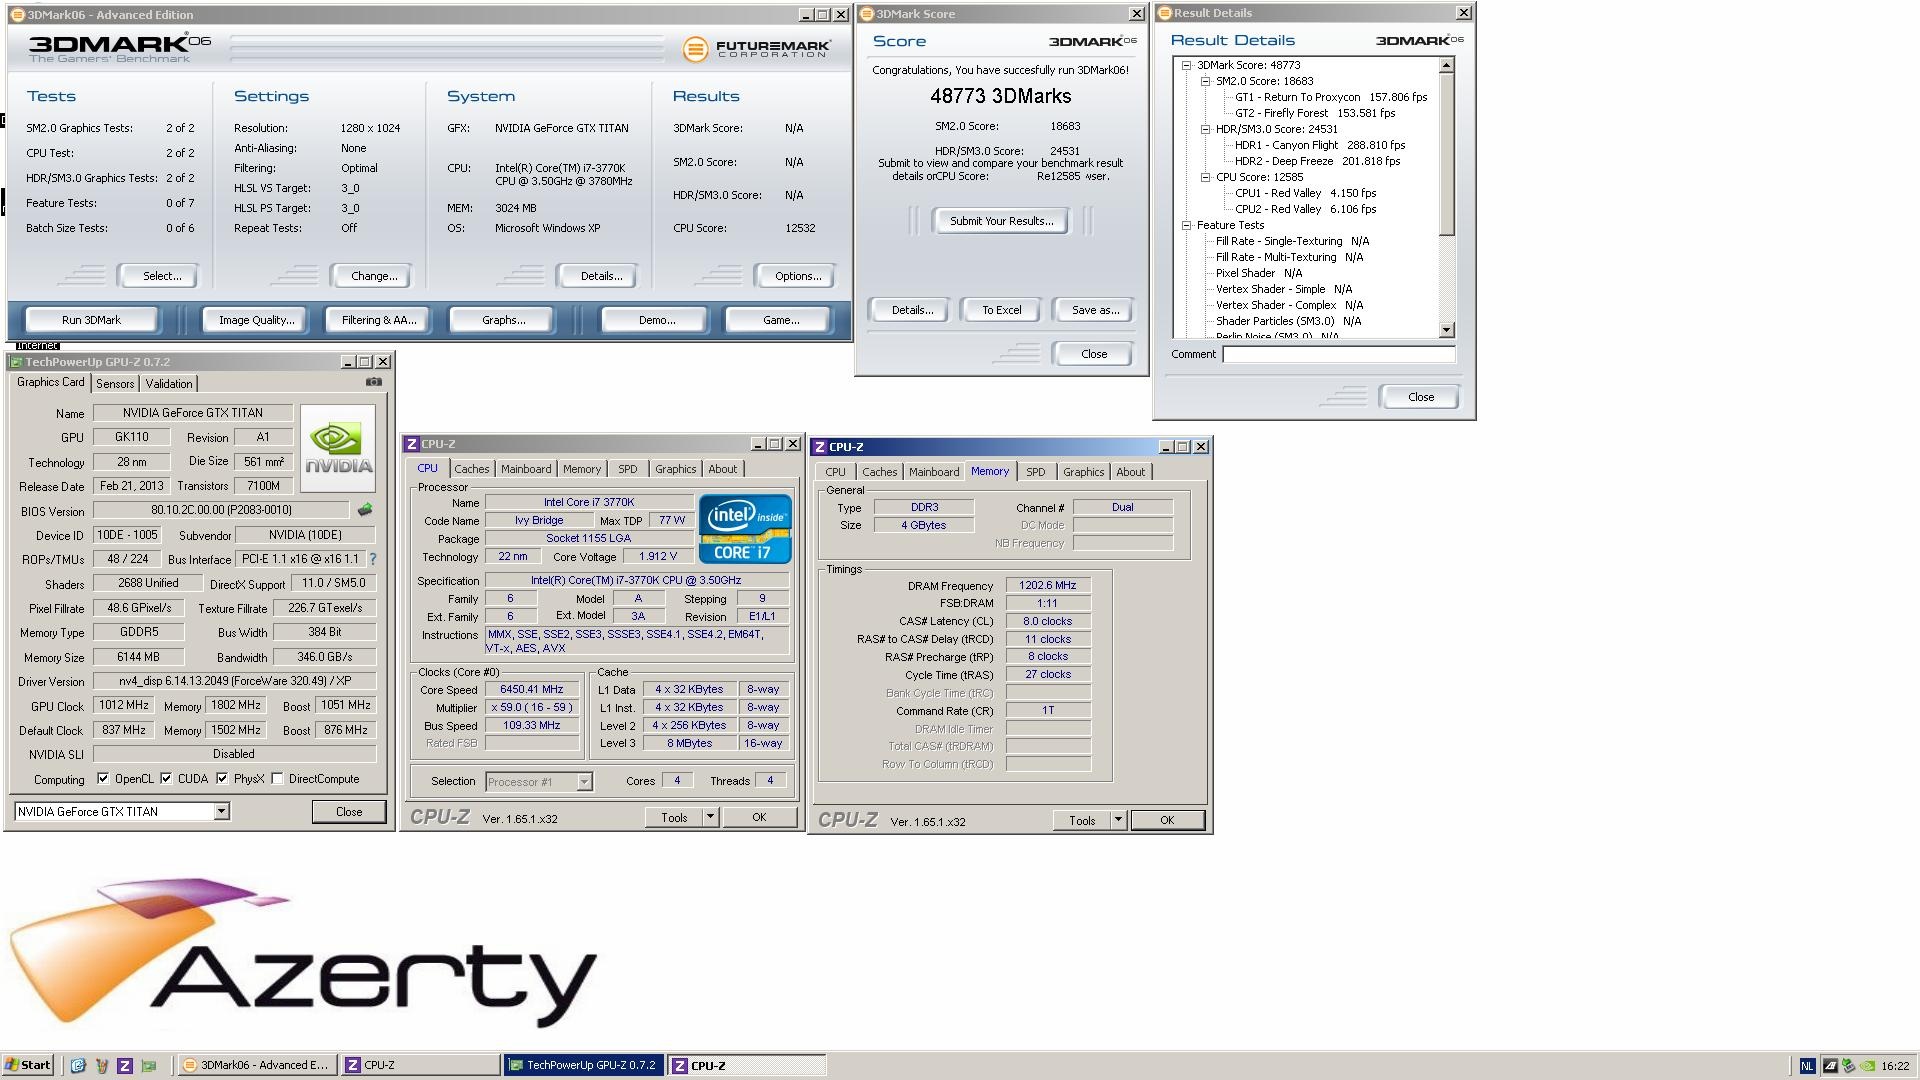The image size is (1920, 1080).
Task: Click Z icon in CPU-Z CPU window title bar
Action: pos(411,444)
